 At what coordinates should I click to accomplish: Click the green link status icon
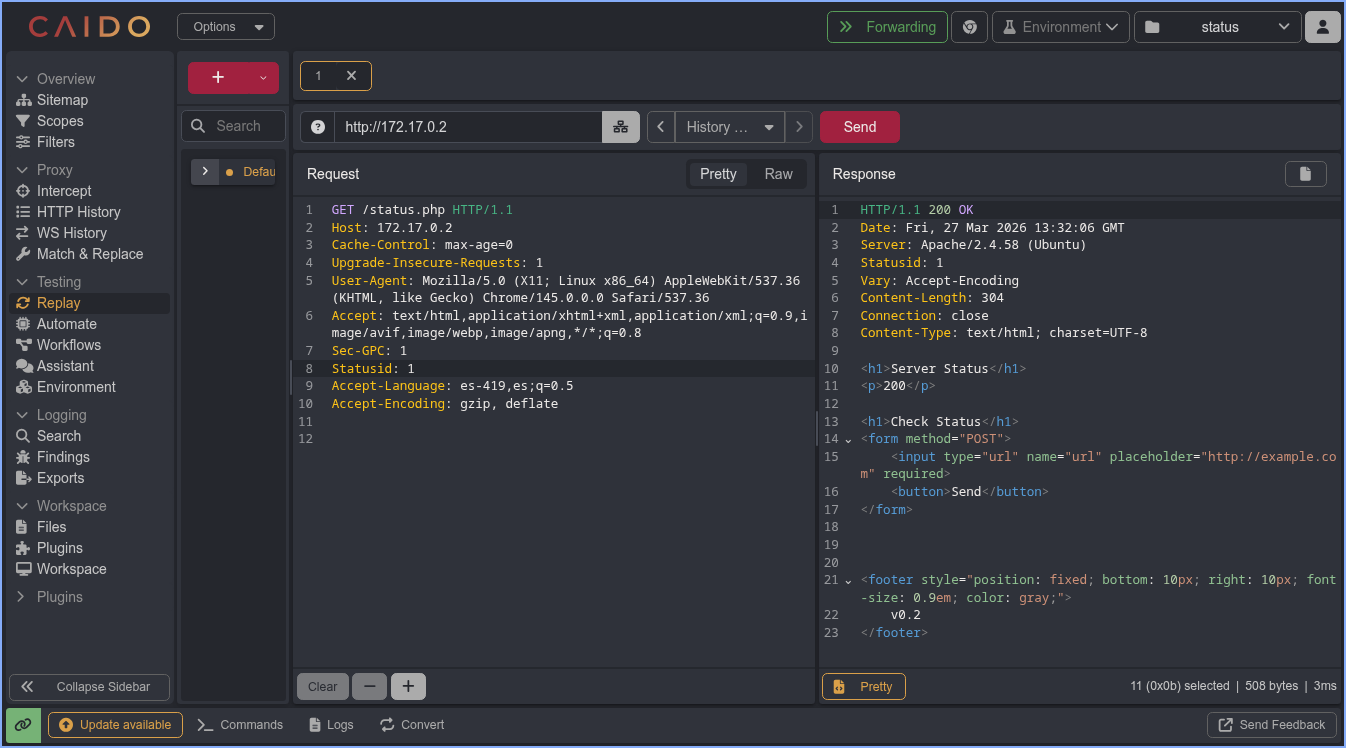pyautogui.click(x=24, y=724)
